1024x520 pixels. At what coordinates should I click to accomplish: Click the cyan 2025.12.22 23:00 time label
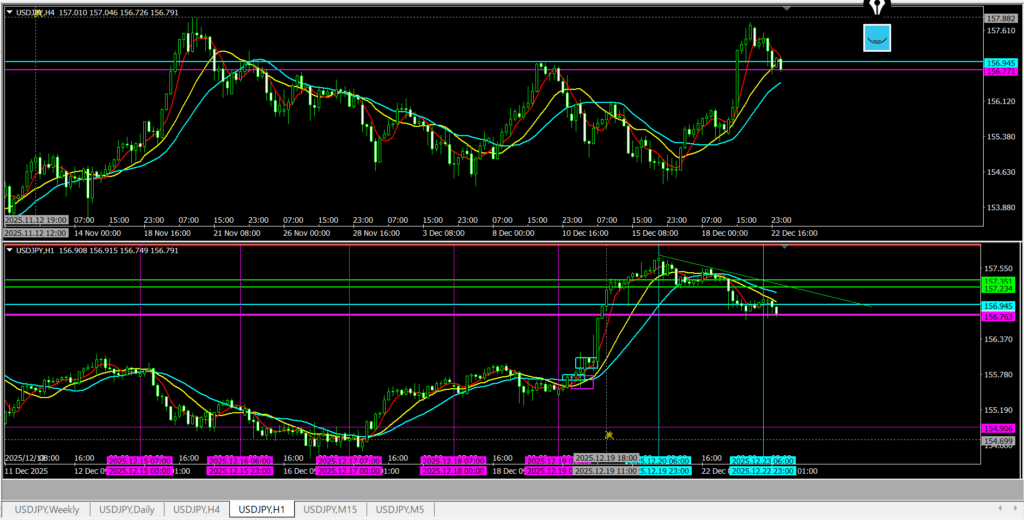[762, 470]
